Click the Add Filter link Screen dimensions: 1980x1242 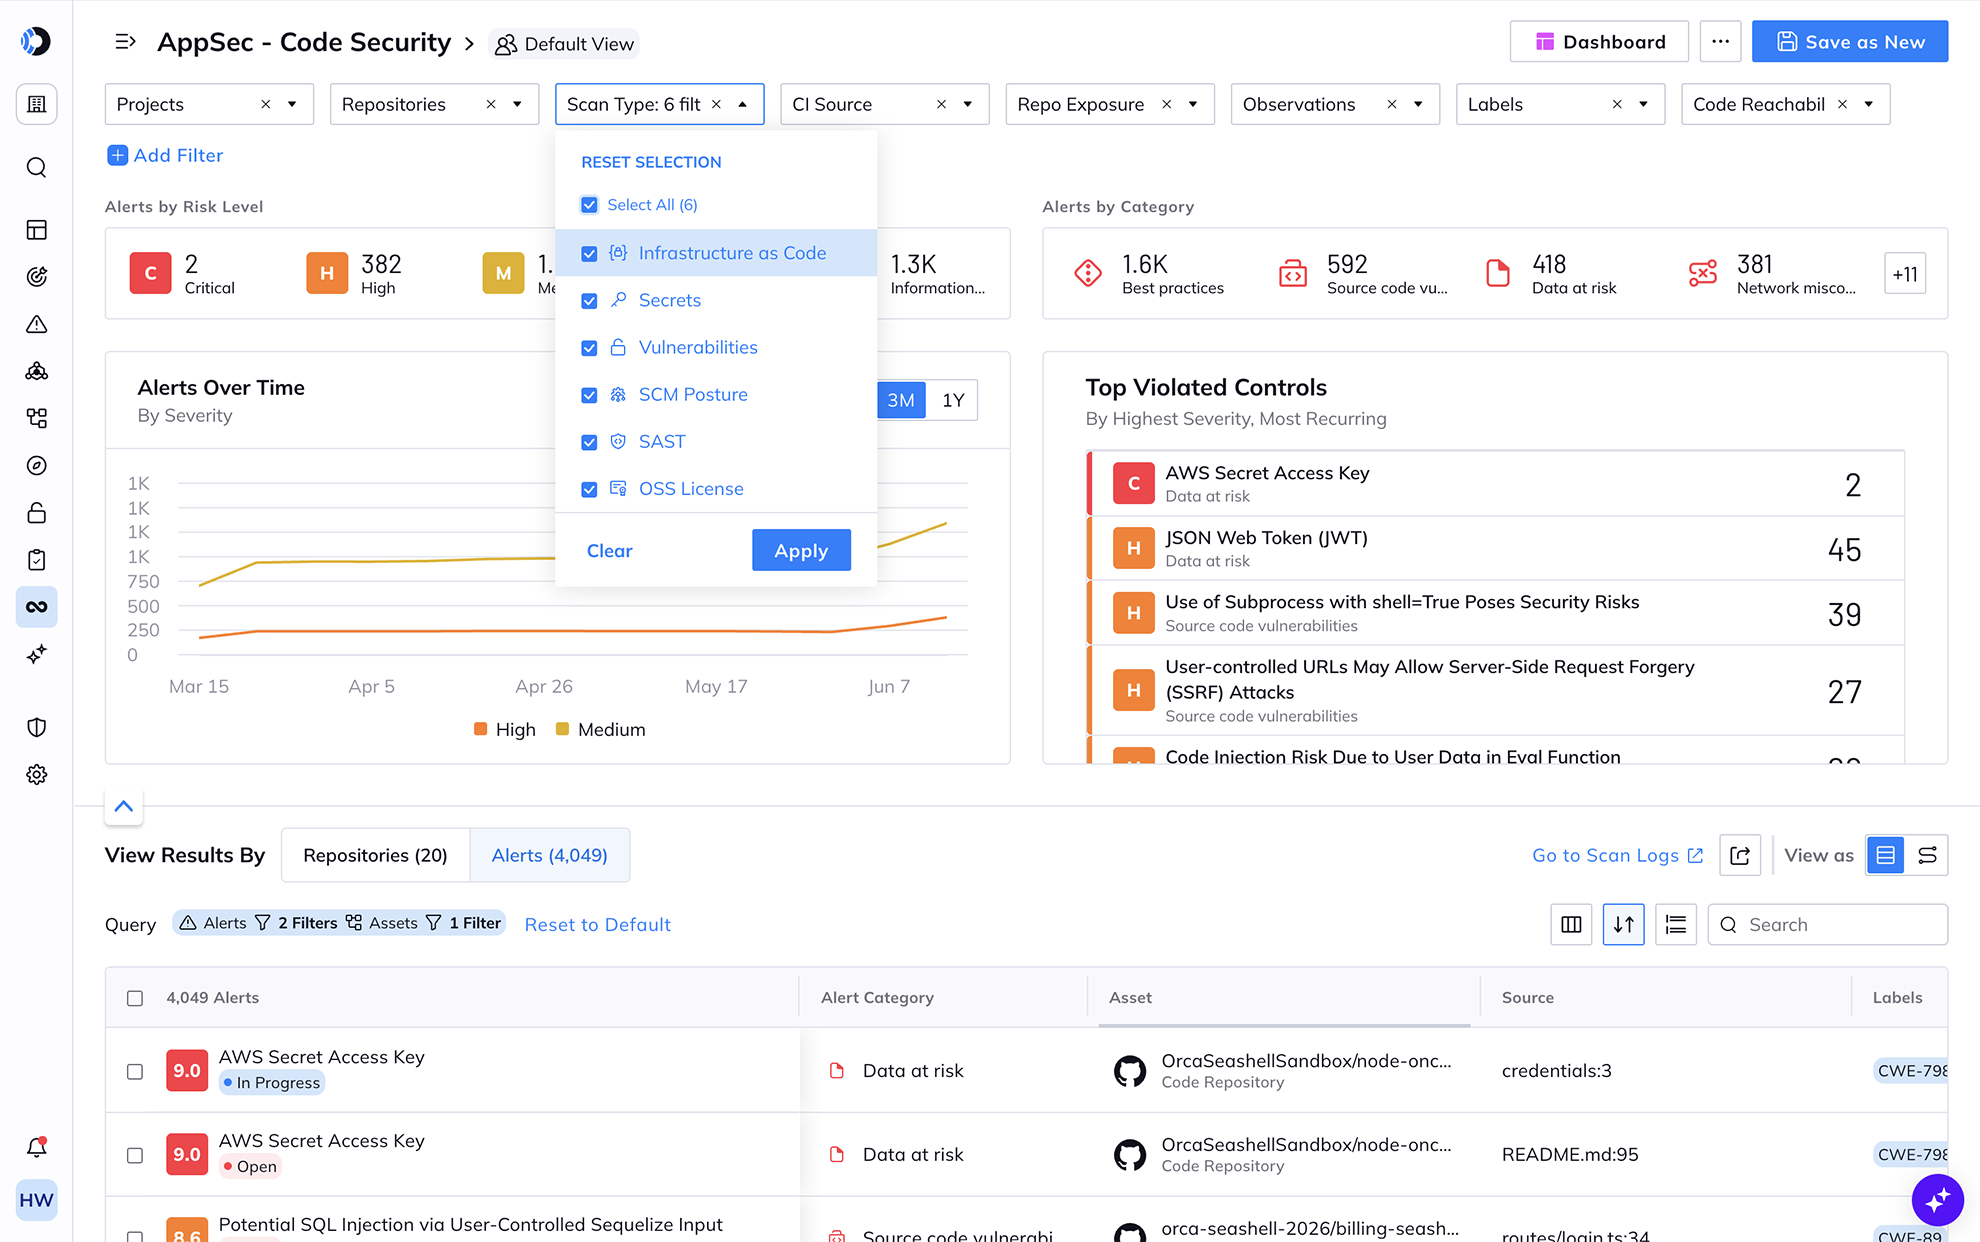(165, 155)
